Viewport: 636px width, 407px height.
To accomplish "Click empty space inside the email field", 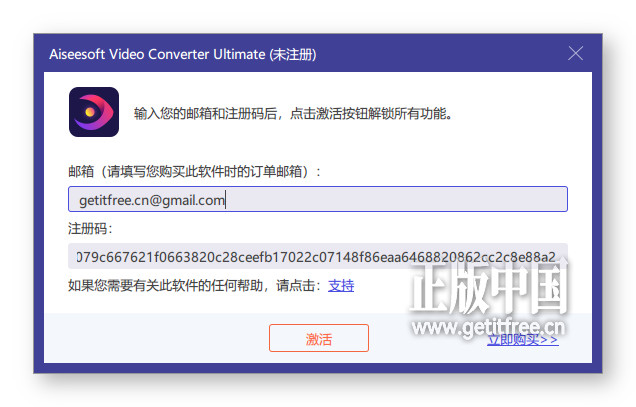I will [x=395, y=199].
